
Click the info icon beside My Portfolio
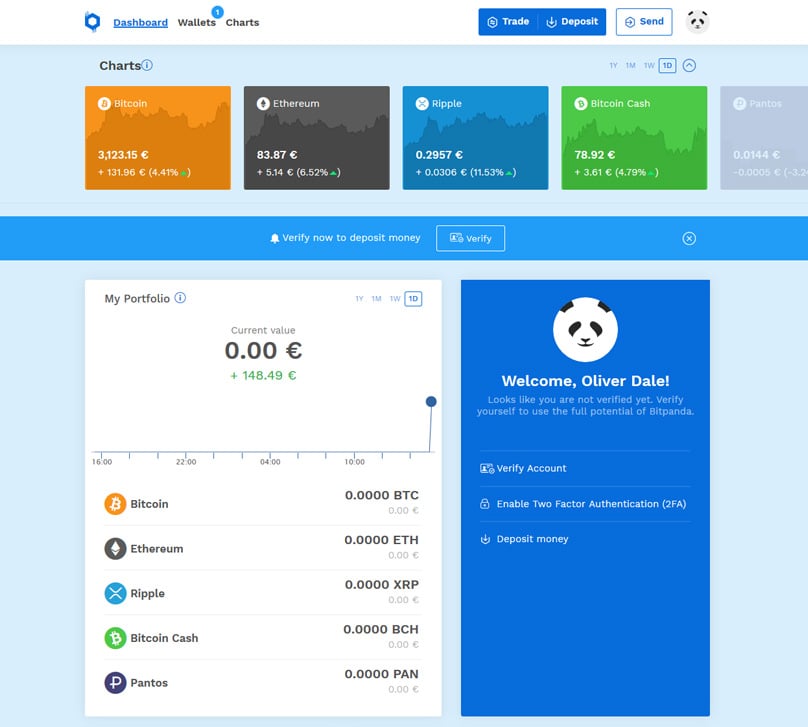coord(180,298)
